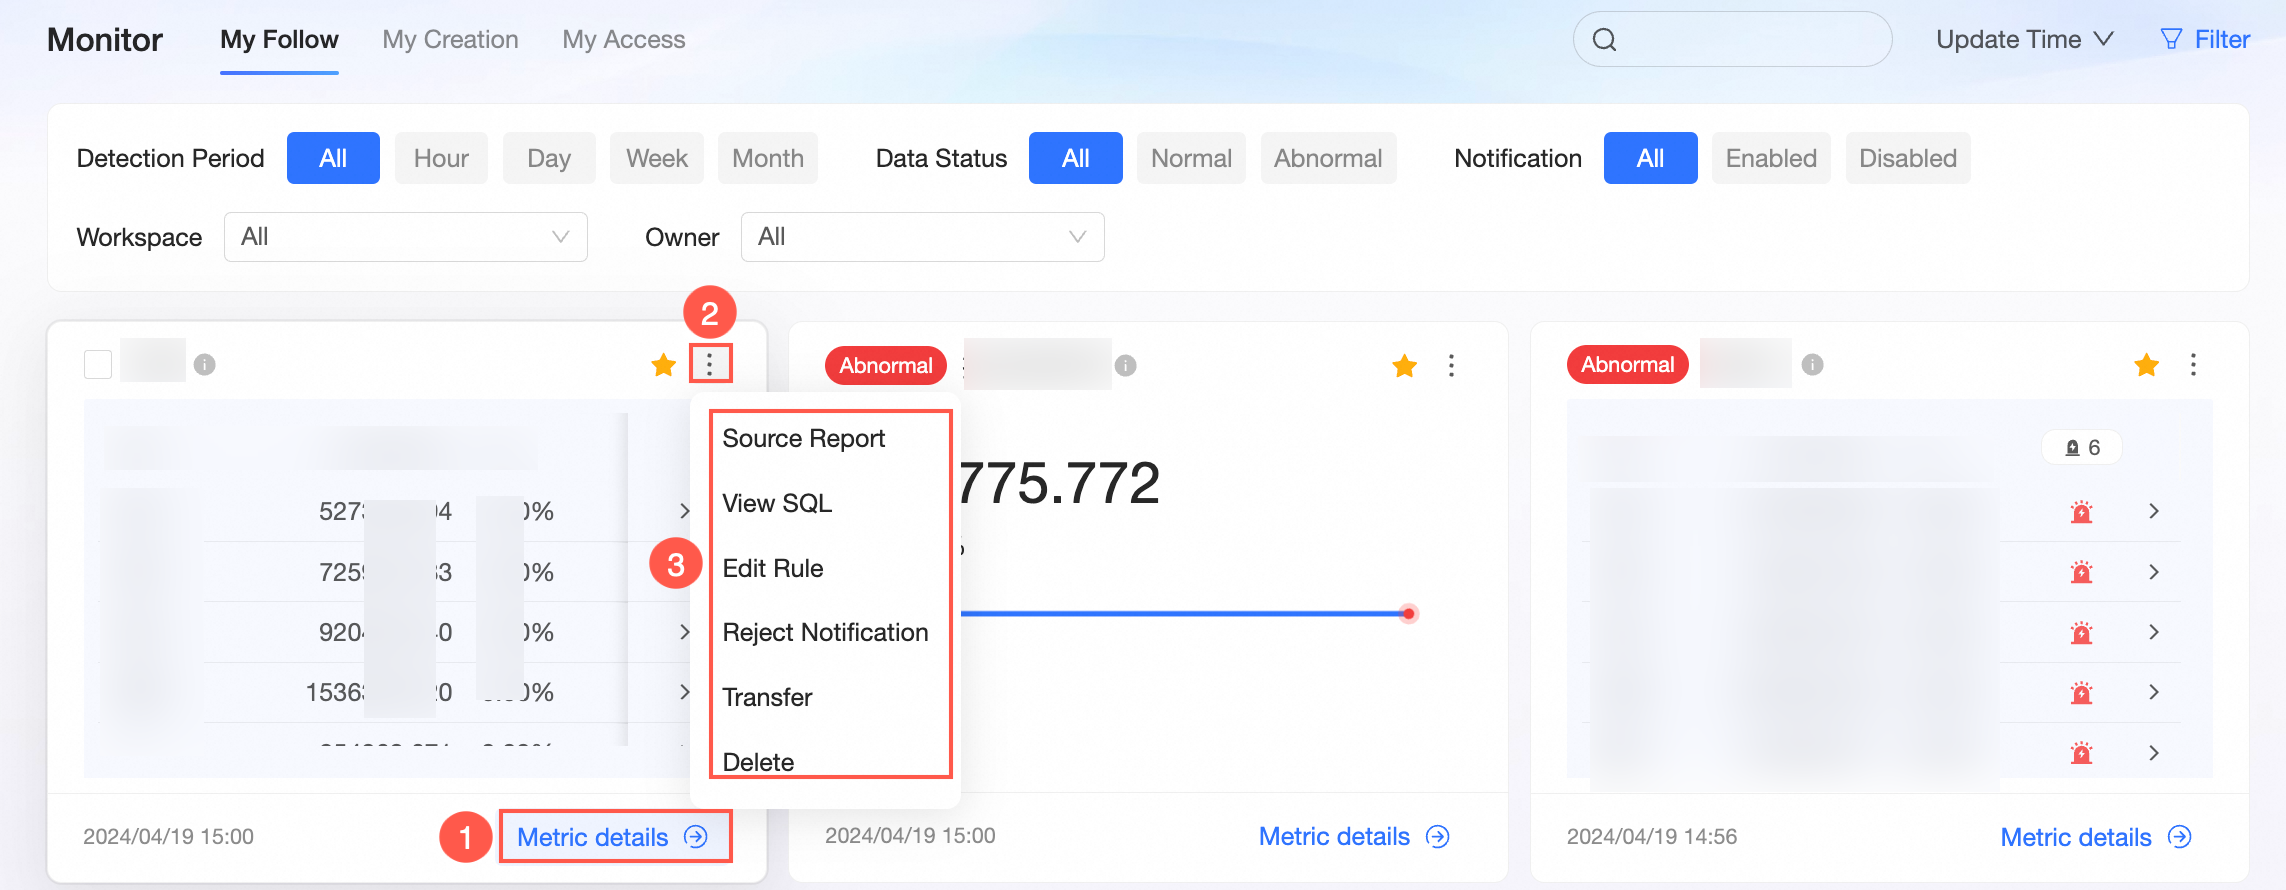Viewport: 2286px width, 890px height.
Task: Choose Transfer from the menu
Action: point(767,697)
